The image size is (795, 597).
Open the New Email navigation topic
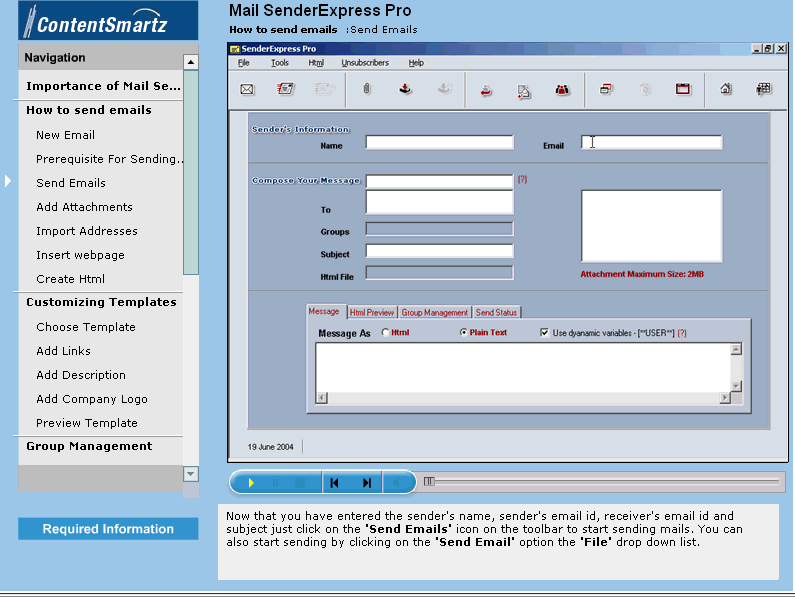point(65,135)
